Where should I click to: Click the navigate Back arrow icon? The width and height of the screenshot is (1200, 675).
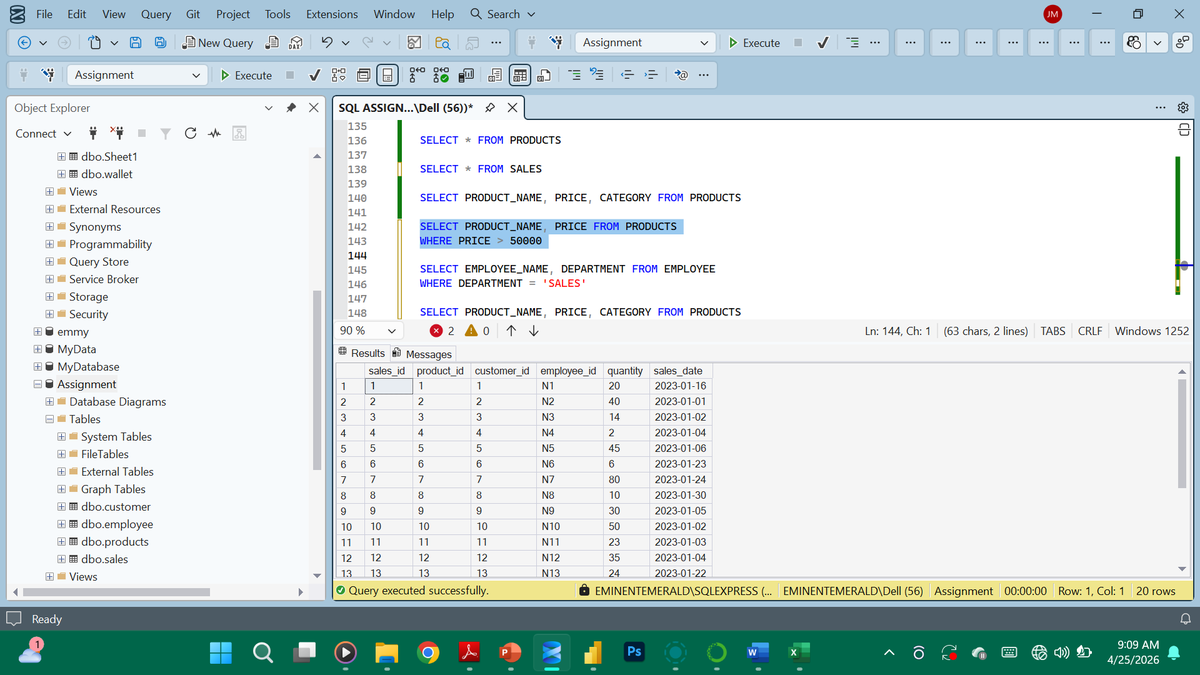point(25,43)
